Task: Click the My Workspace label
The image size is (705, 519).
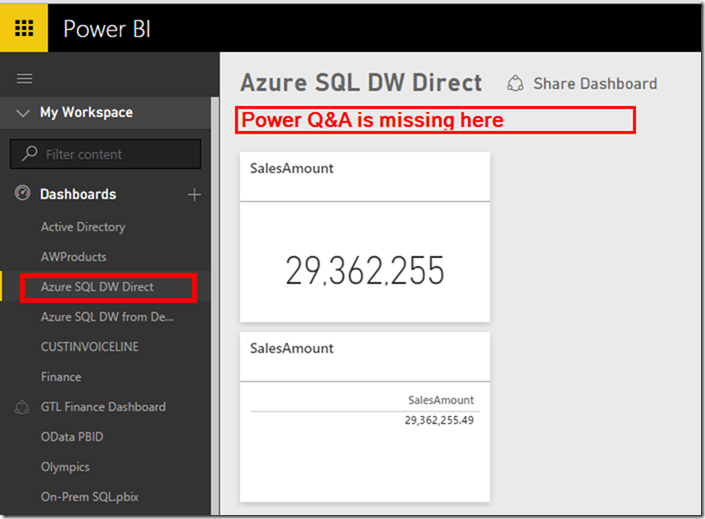Action: tap(86, 112)
